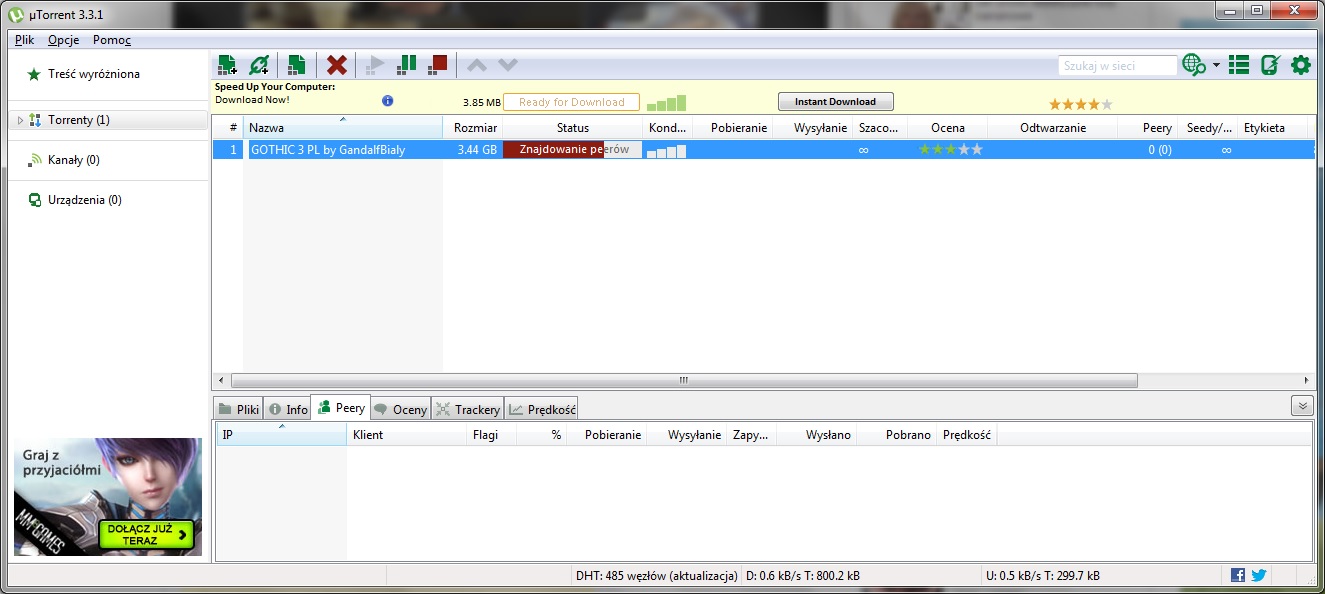Stop the torrent with red stop icon

click(x=437, y=65)
